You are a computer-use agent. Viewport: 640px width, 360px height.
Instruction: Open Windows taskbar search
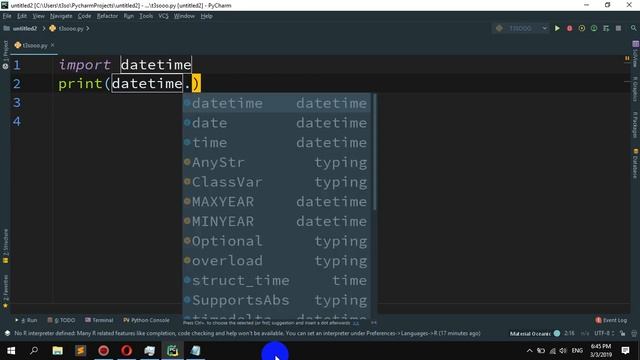pos(34,351)
